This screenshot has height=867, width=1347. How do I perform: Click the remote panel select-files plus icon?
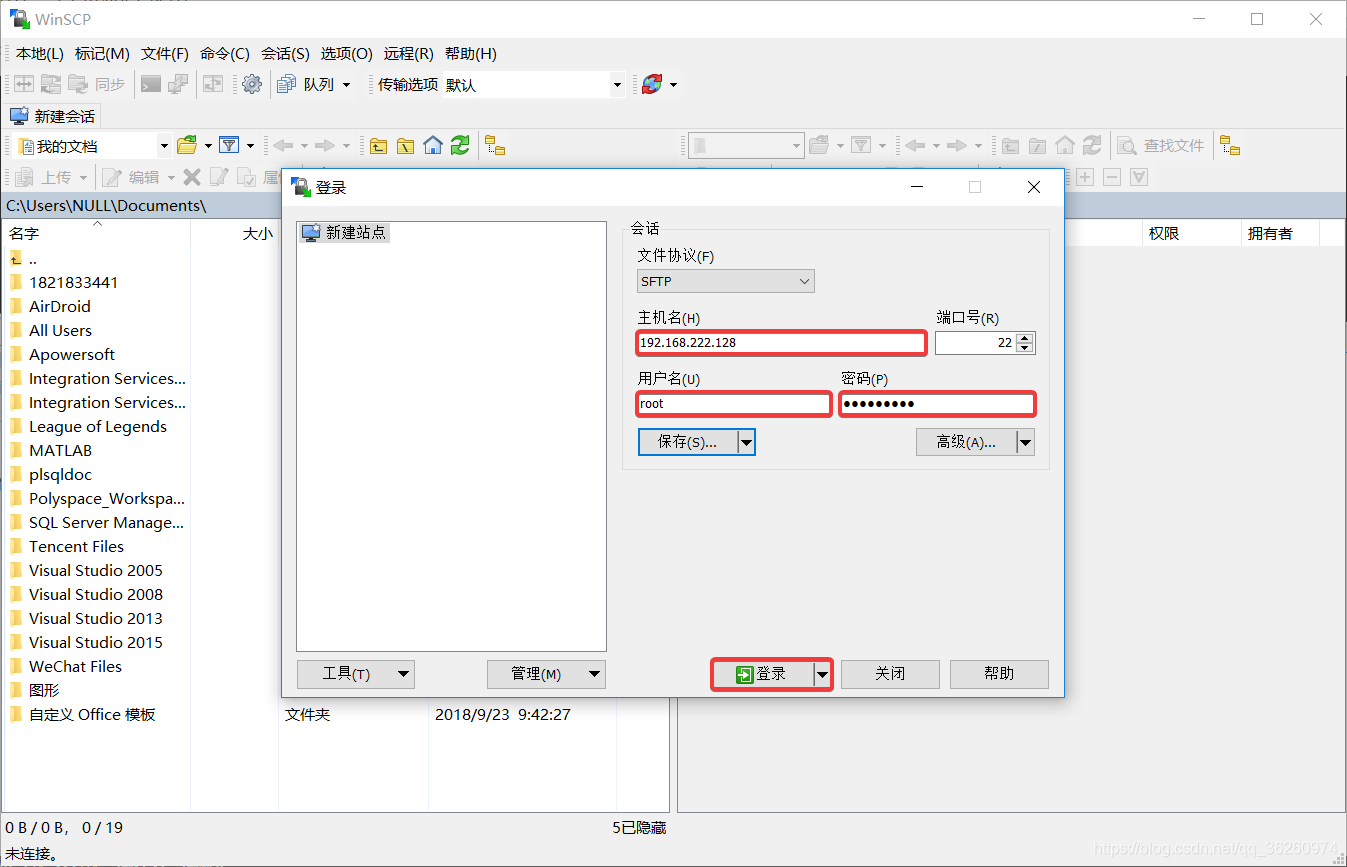click(x=1085, y=177)
